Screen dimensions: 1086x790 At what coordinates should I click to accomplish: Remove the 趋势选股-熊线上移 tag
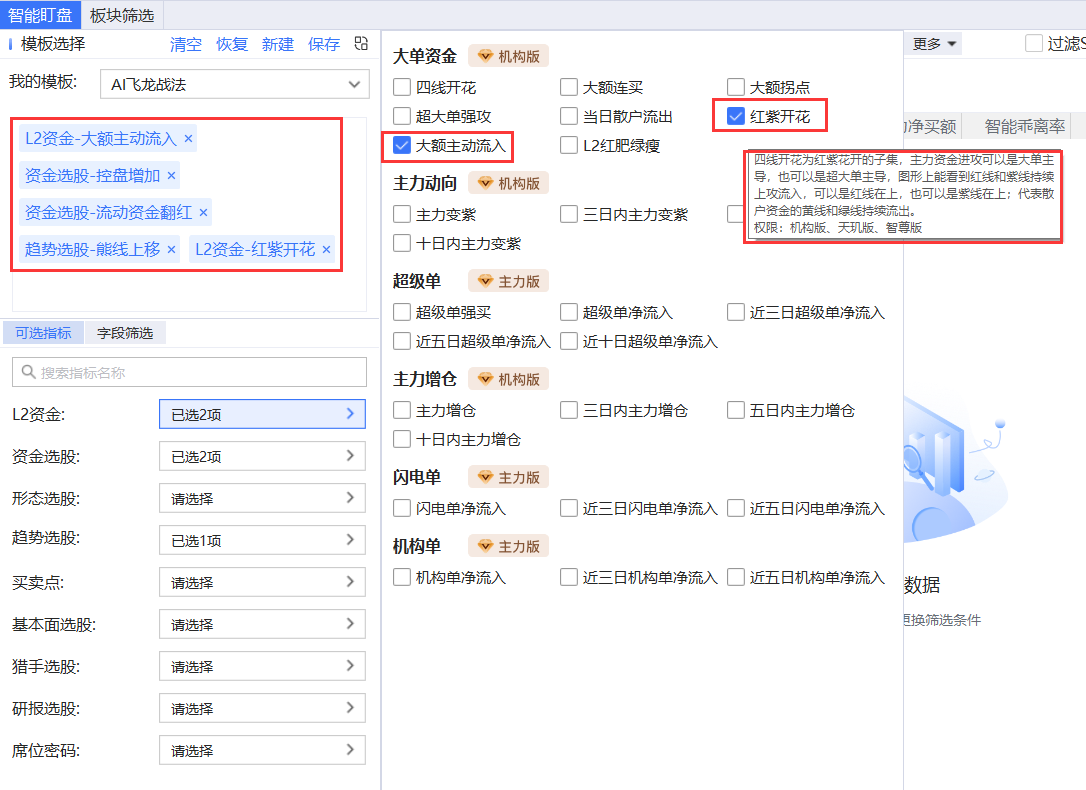coord(172,249)
